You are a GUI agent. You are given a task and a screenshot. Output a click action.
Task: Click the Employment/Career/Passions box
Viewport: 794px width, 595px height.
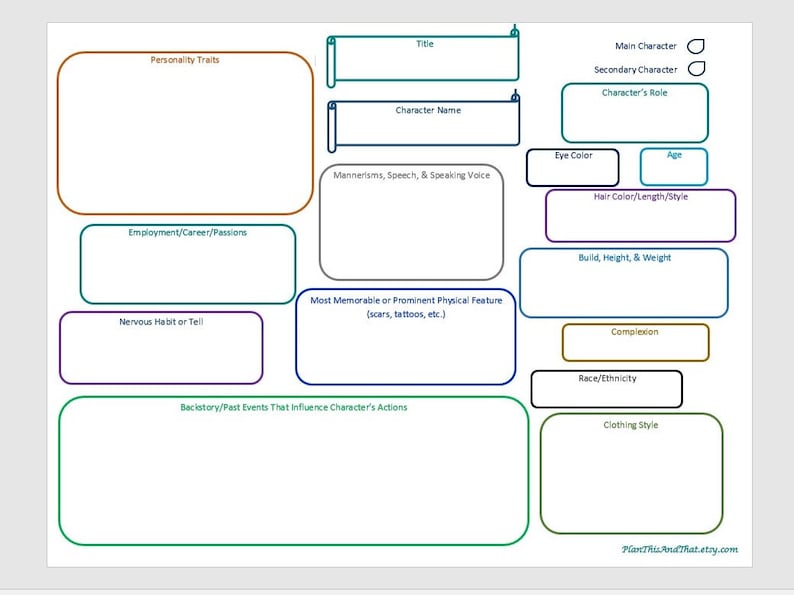(x=187, y=264)
